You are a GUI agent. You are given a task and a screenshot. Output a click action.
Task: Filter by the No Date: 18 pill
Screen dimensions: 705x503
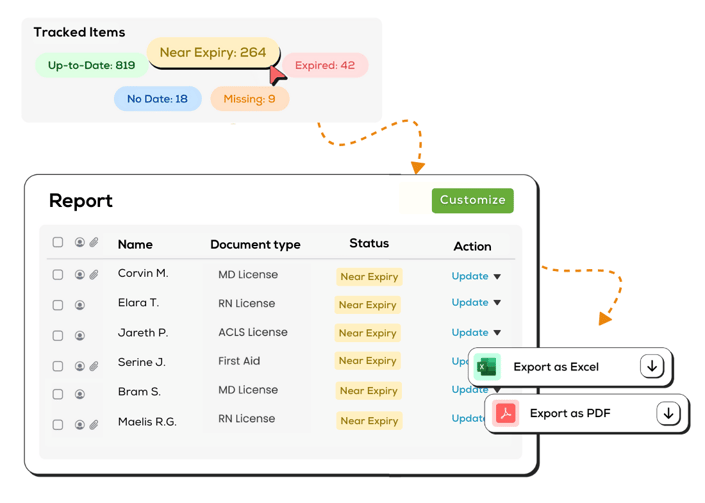(157, 99)
